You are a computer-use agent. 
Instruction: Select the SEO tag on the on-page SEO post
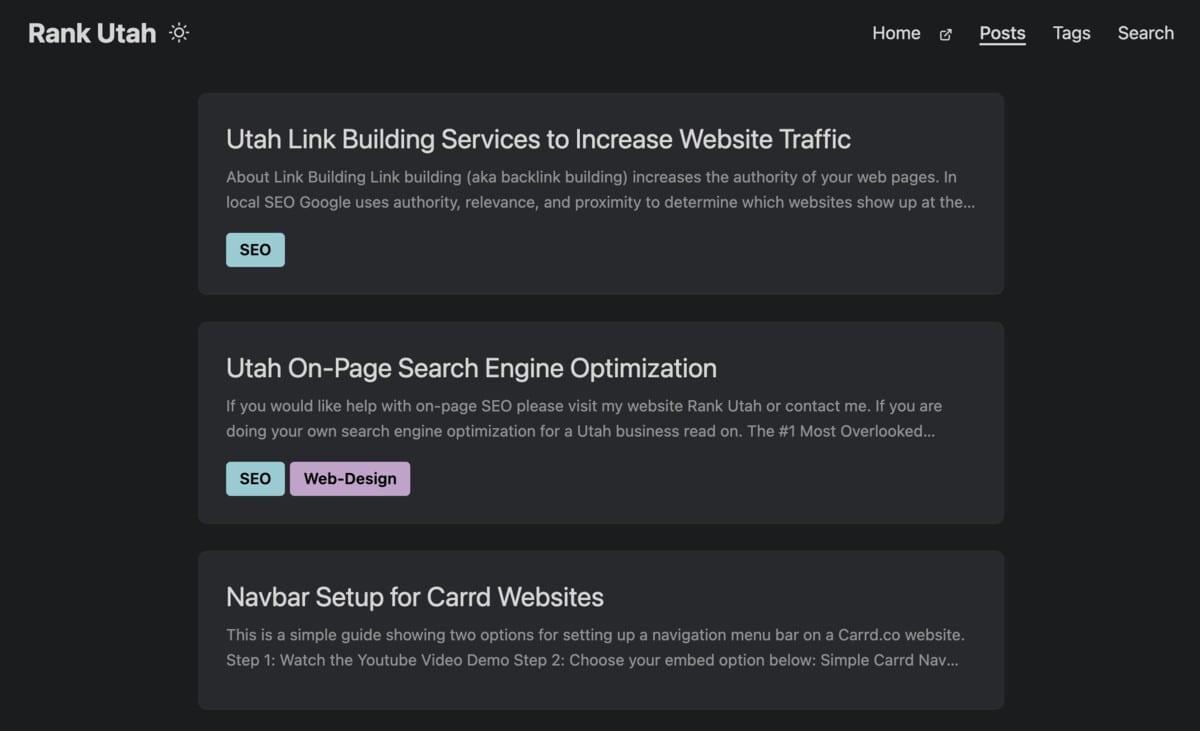tap(255, 478)
